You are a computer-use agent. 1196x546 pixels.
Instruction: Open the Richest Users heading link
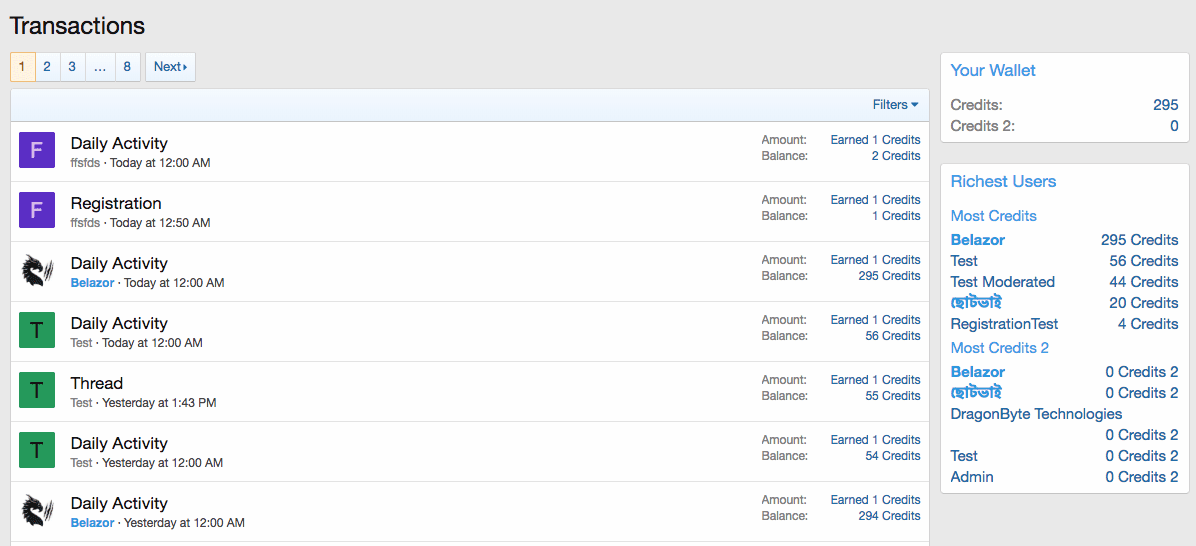click(x=1003, y=181)
